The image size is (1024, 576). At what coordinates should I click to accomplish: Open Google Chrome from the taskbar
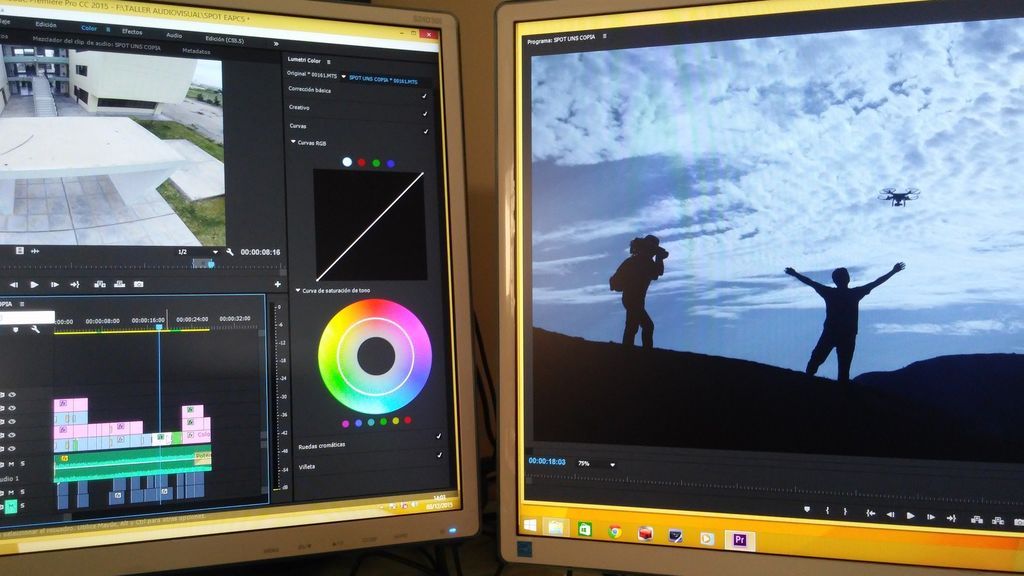click(614, 531)
